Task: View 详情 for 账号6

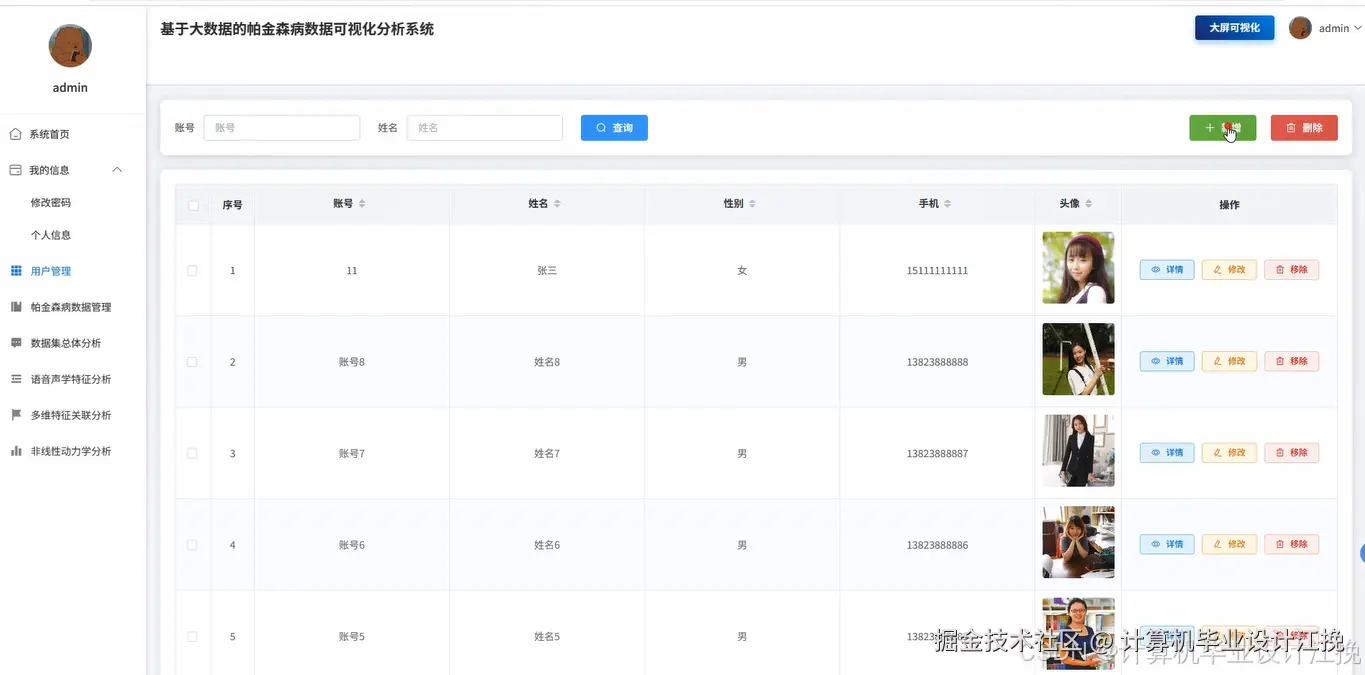Action: tap(1167, 544)
